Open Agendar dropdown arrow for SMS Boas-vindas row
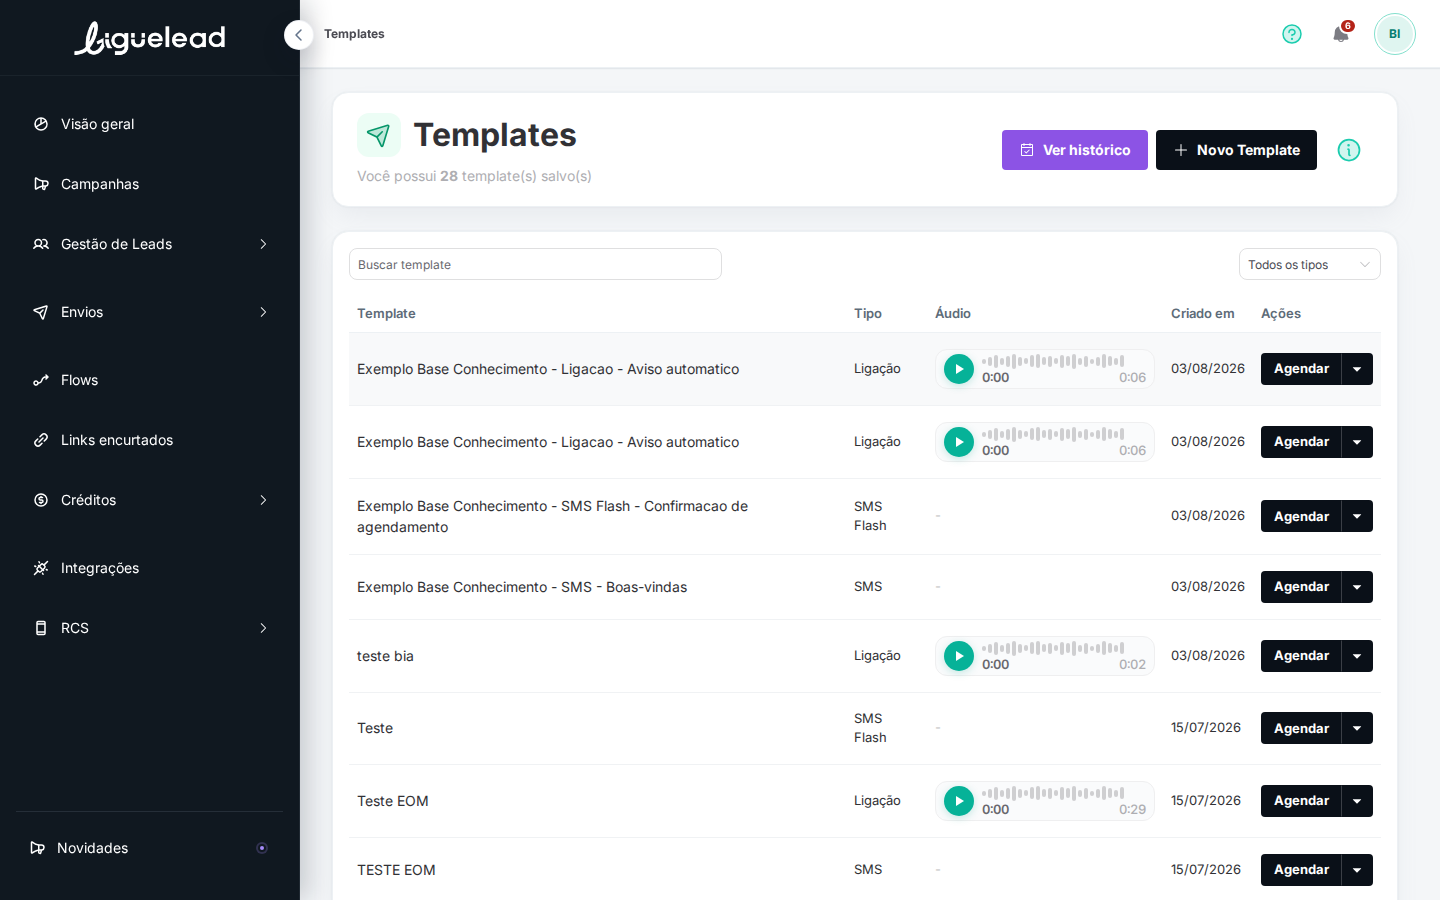 (x=1357, y=587)
